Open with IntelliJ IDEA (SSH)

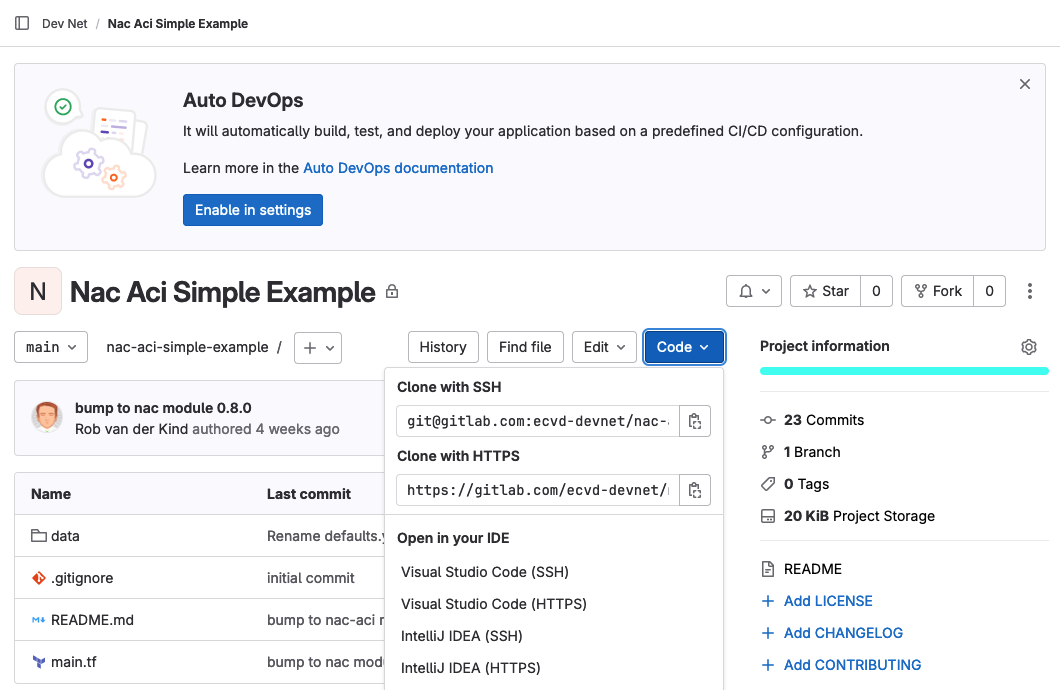click(462, 636)
